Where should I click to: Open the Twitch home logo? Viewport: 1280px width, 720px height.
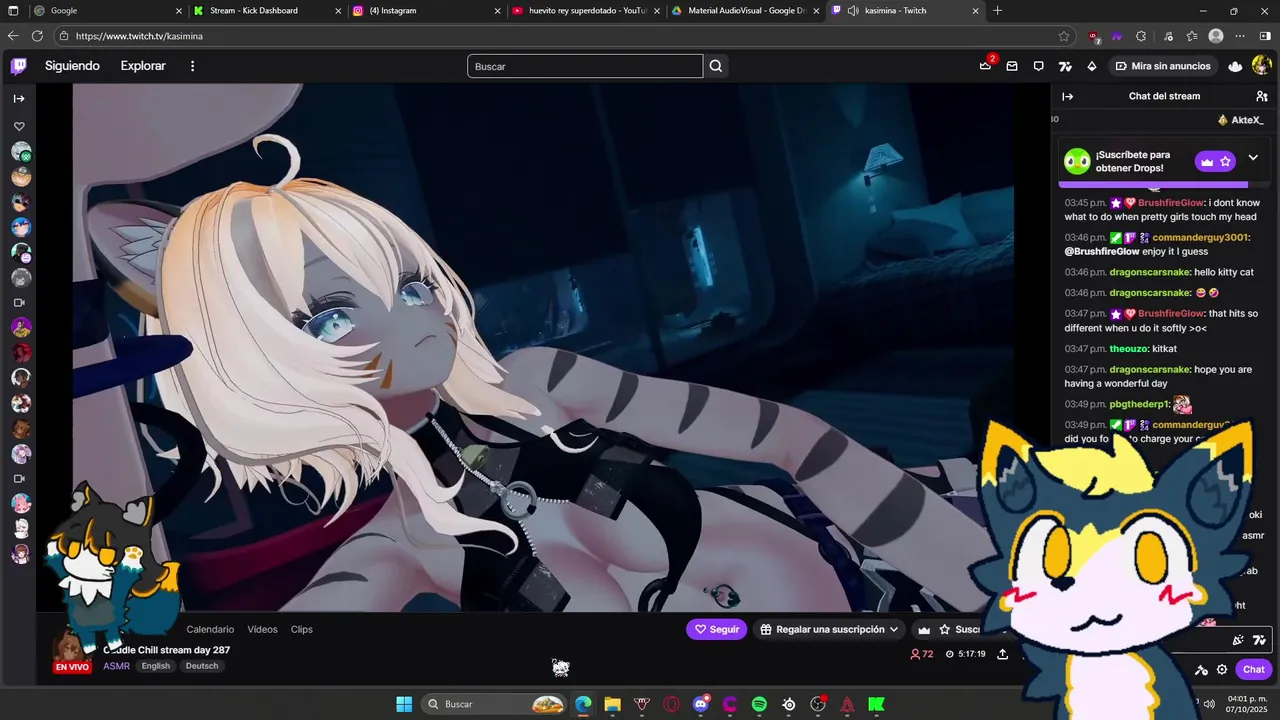[x=19, y=66]
